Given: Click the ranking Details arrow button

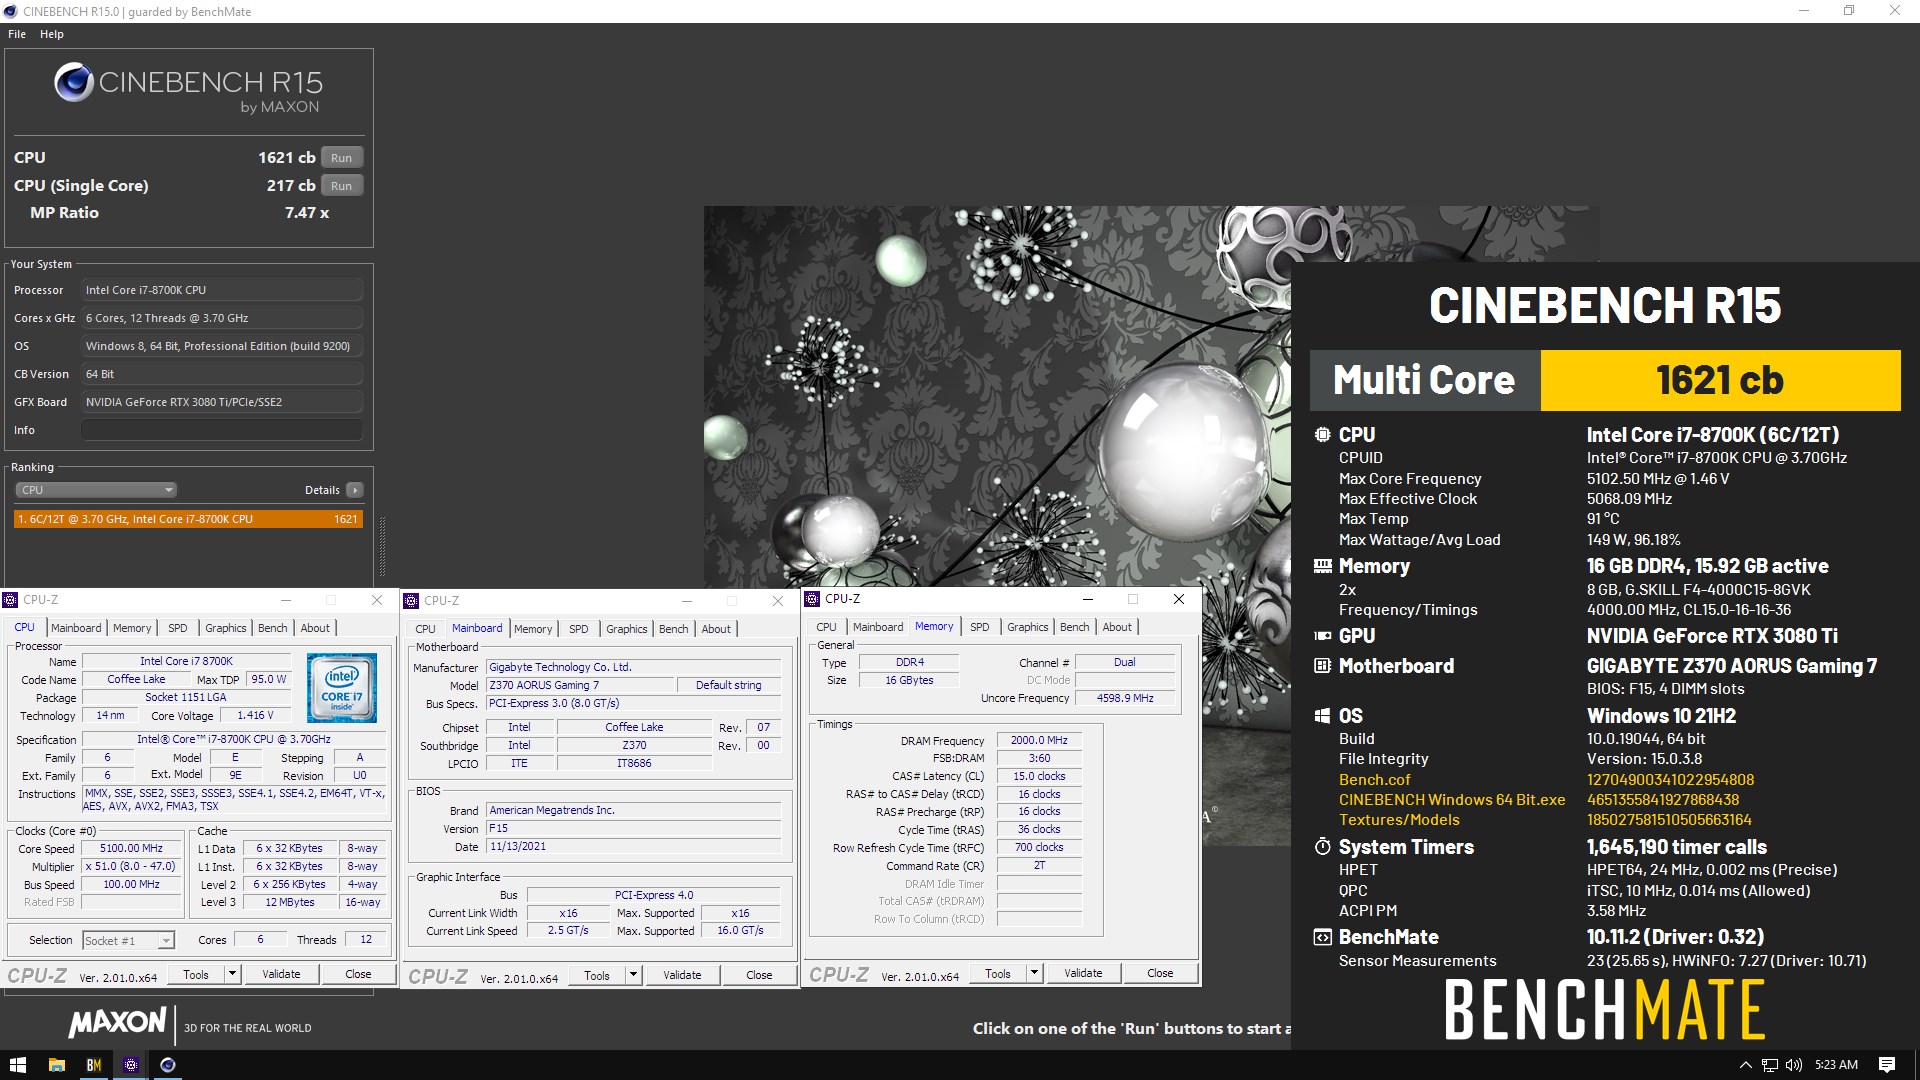Looking at the screenshot, I should 355,490.
